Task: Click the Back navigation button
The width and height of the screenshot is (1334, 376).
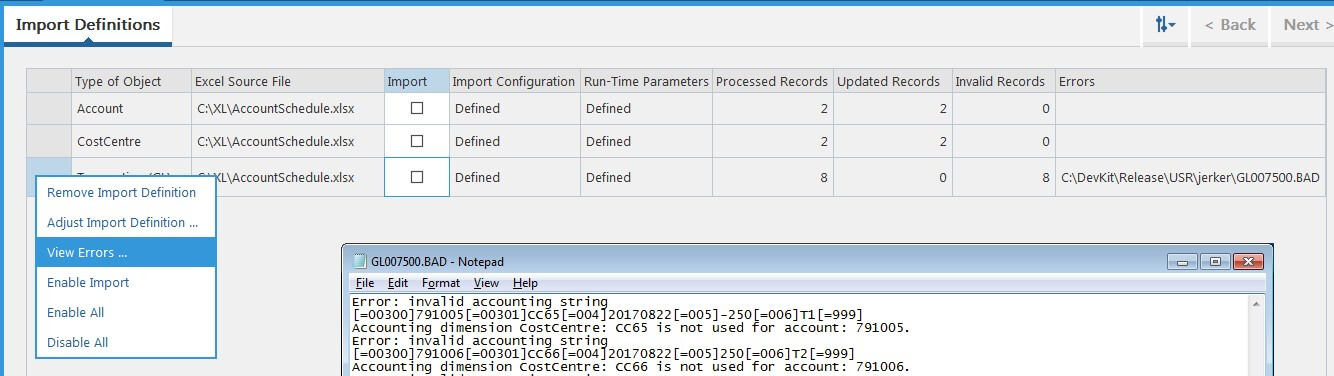Action: (x=1229, y=25)
